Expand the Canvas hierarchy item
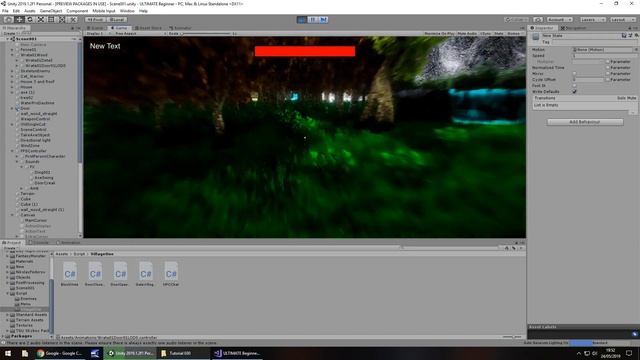Viewport: 640px width, 360px height. tap(12, 215)
